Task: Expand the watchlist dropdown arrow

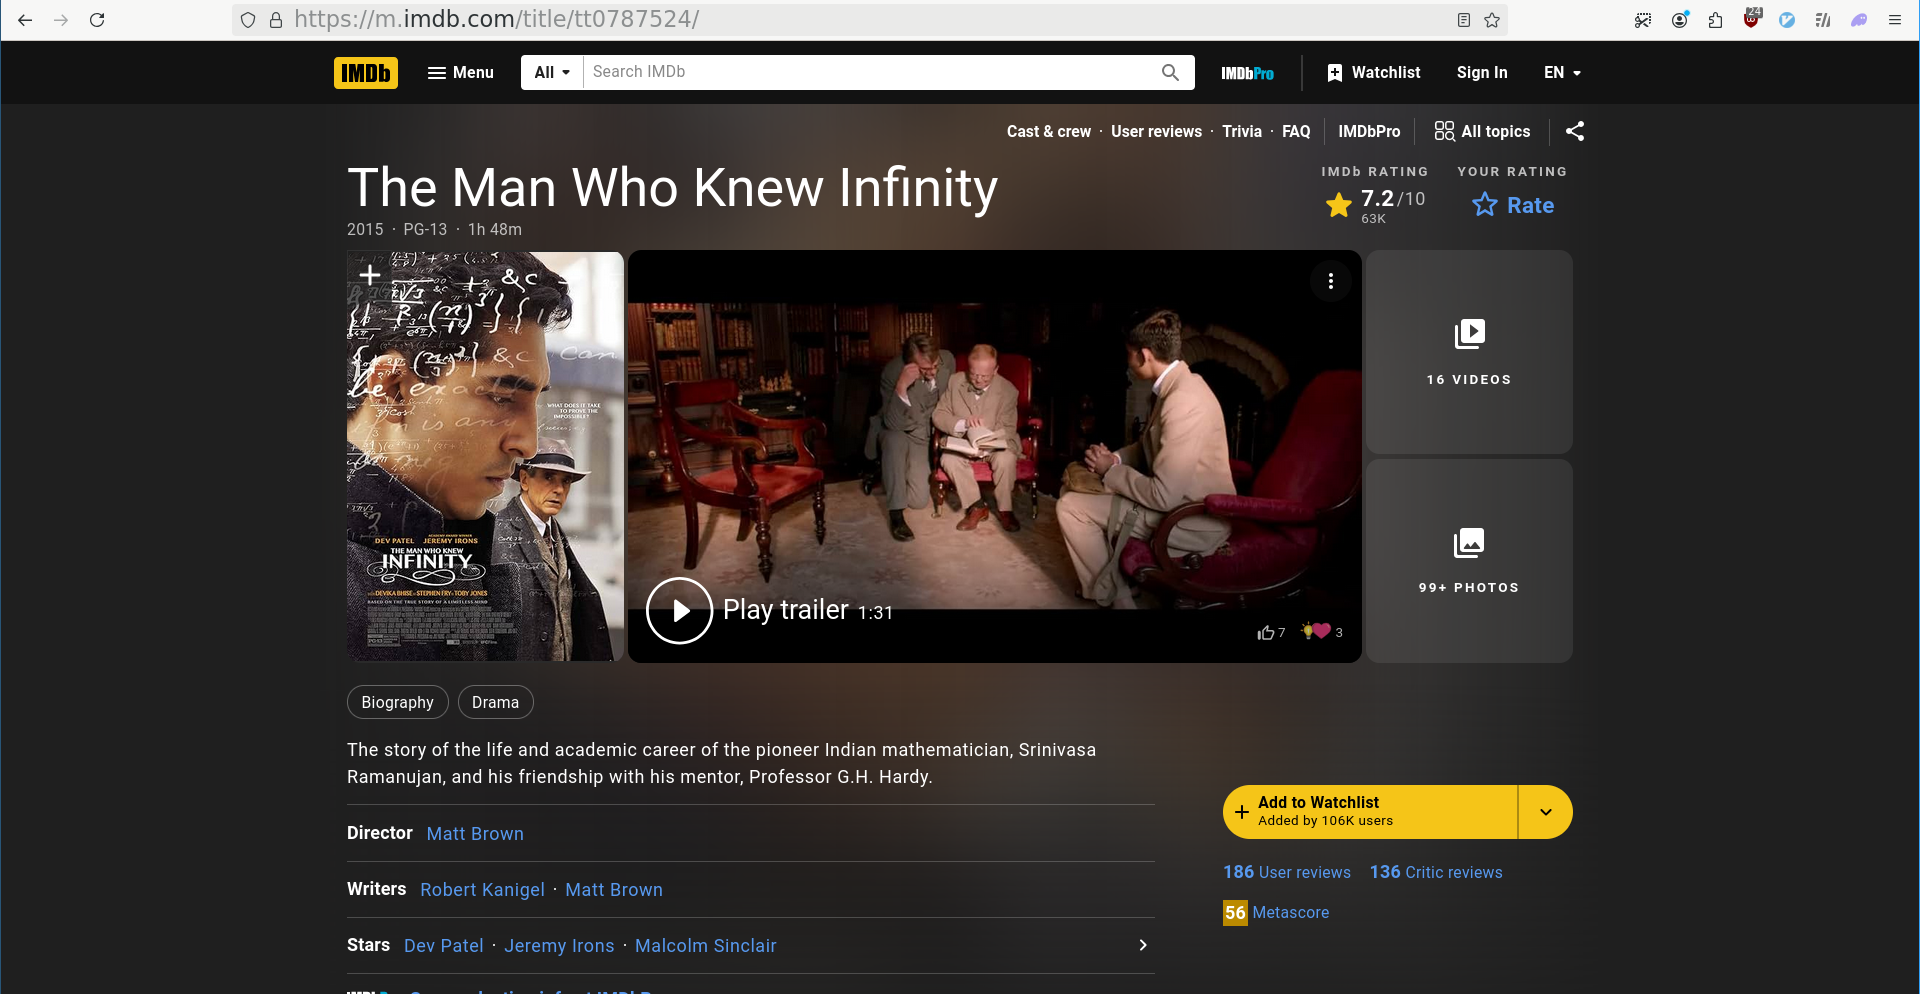Action: (x=1546, y=812)
